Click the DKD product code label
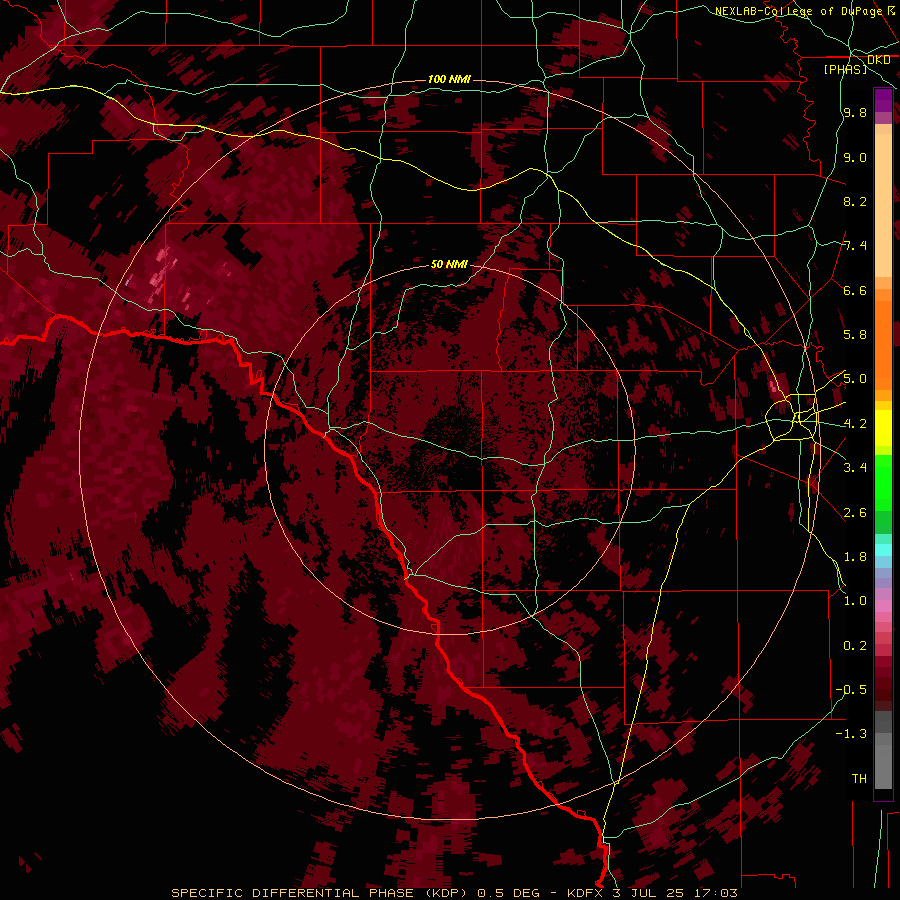 coord(879,60)
